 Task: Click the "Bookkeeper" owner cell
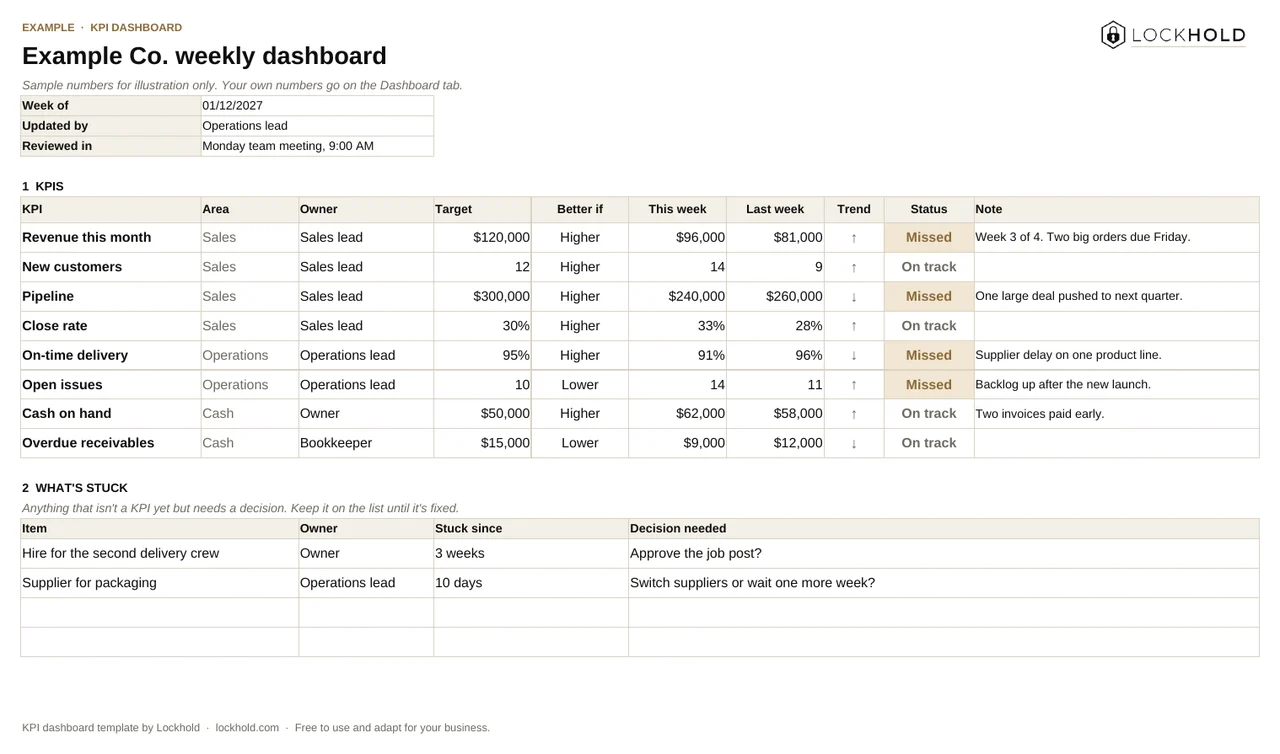366,443
